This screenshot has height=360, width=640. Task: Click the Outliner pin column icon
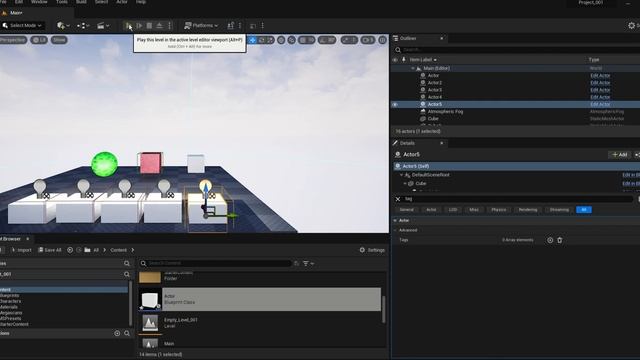404,60
